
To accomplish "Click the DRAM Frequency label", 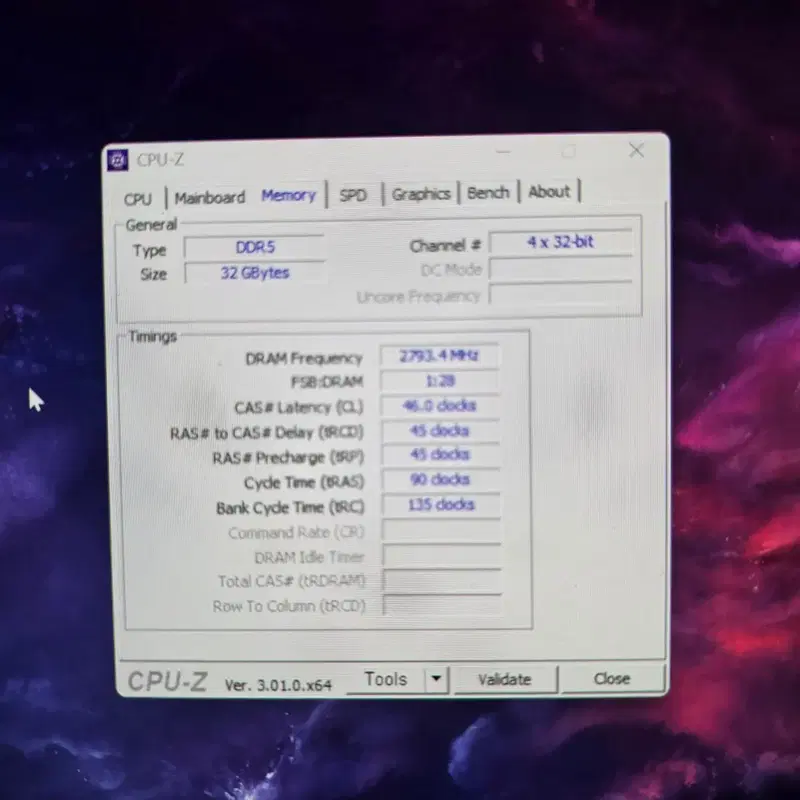I will pos(304,359).
